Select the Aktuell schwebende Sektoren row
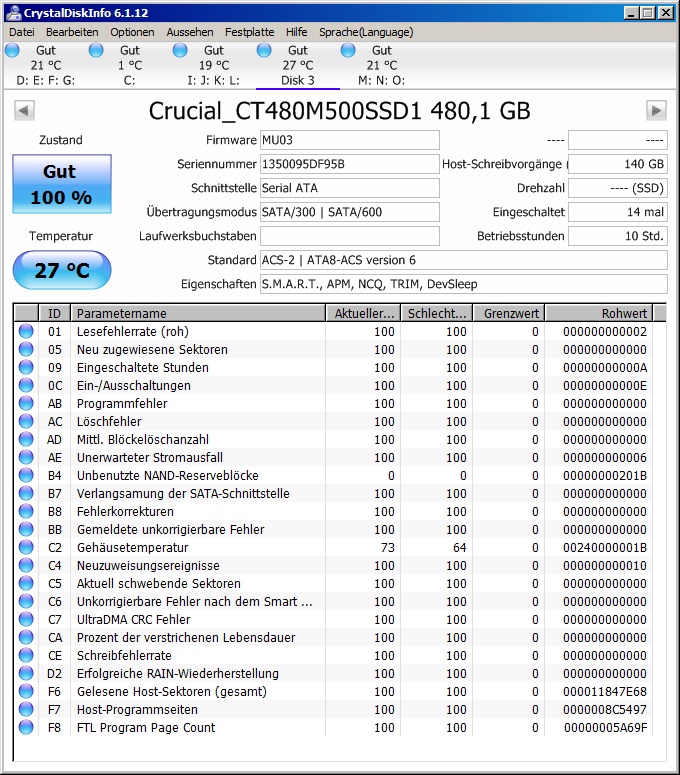The height and width of the screenshot is (775, 680). click(334, 583)
